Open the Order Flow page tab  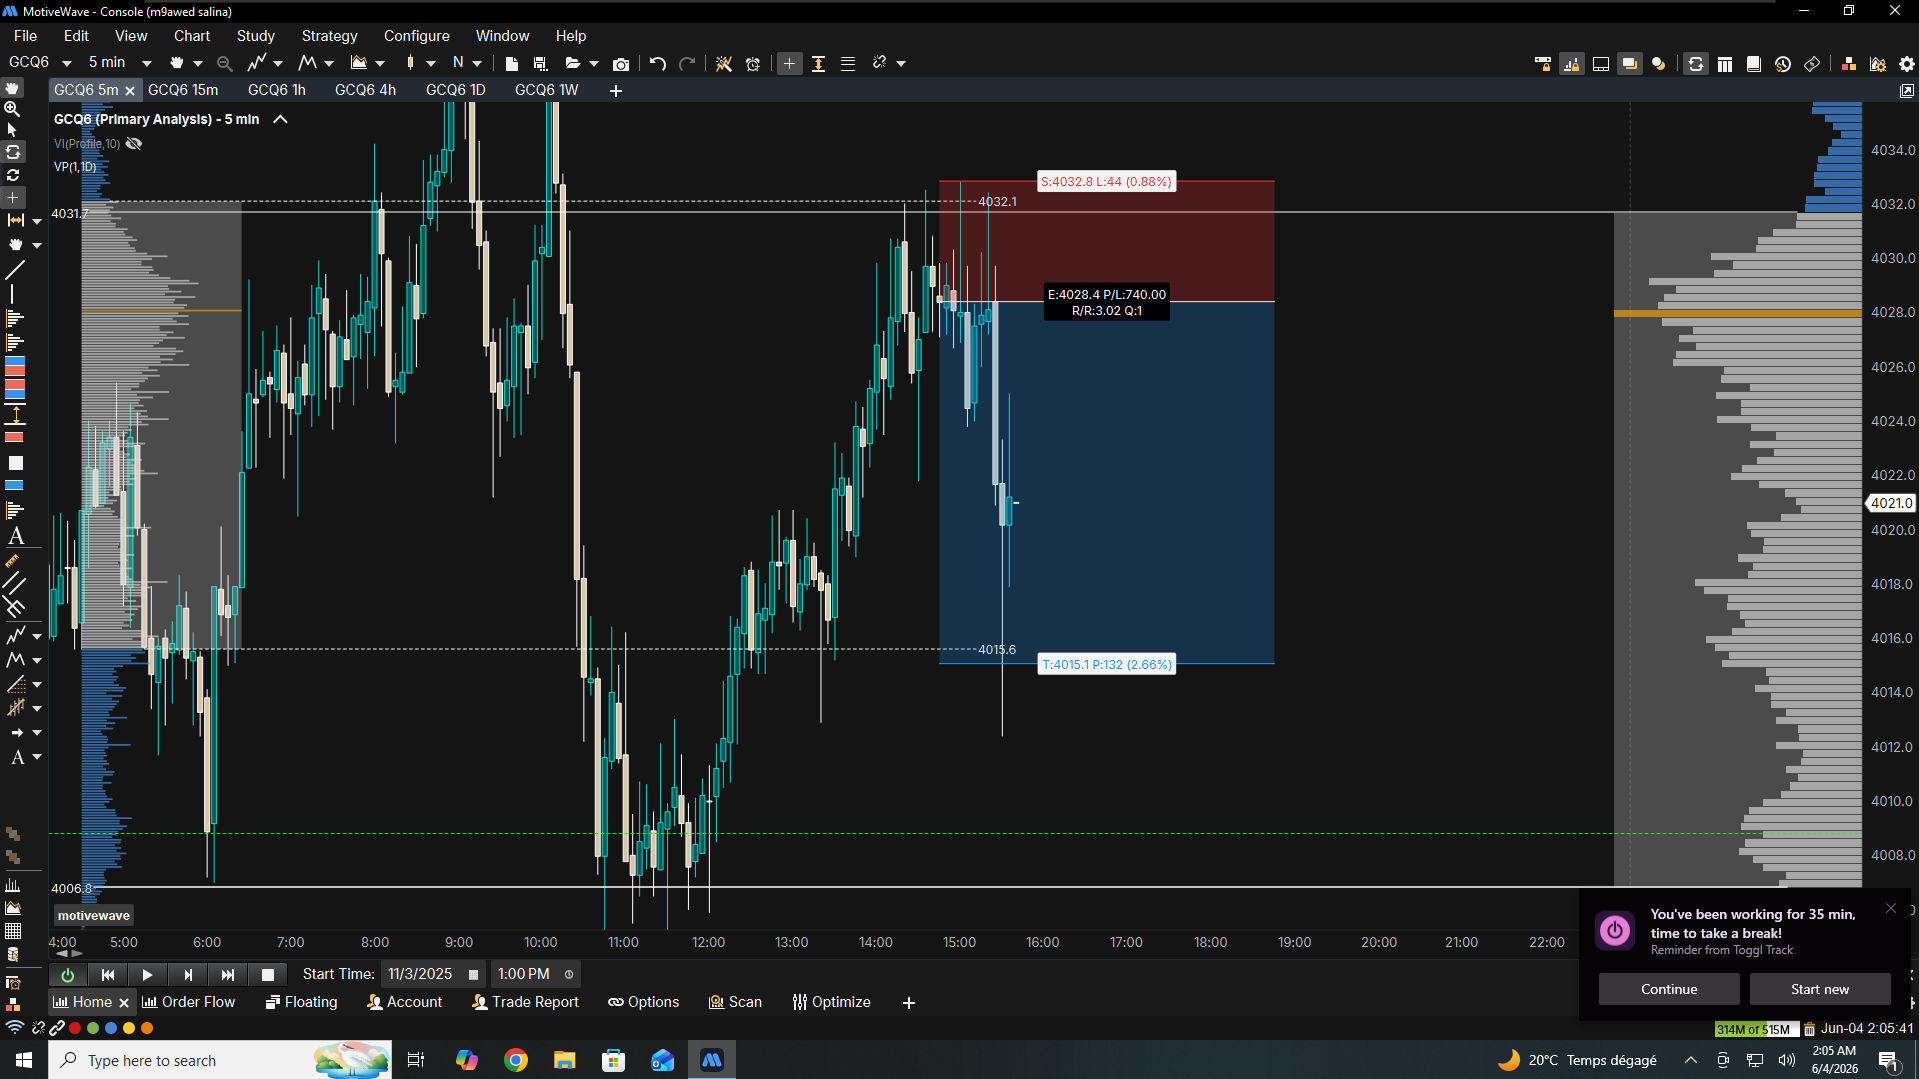pos(189,1002)
